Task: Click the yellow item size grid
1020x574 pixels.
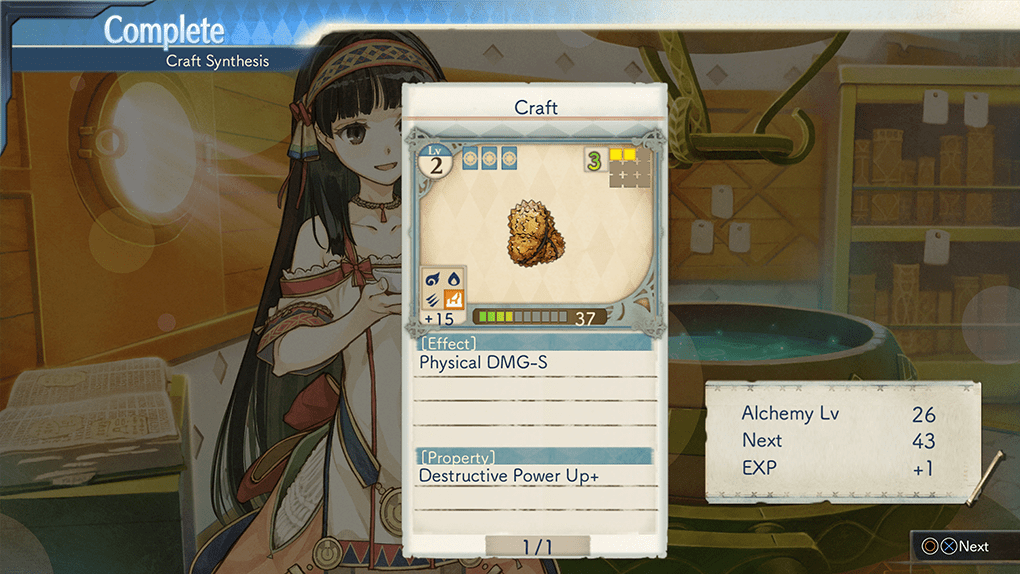Action: point(629,167)
